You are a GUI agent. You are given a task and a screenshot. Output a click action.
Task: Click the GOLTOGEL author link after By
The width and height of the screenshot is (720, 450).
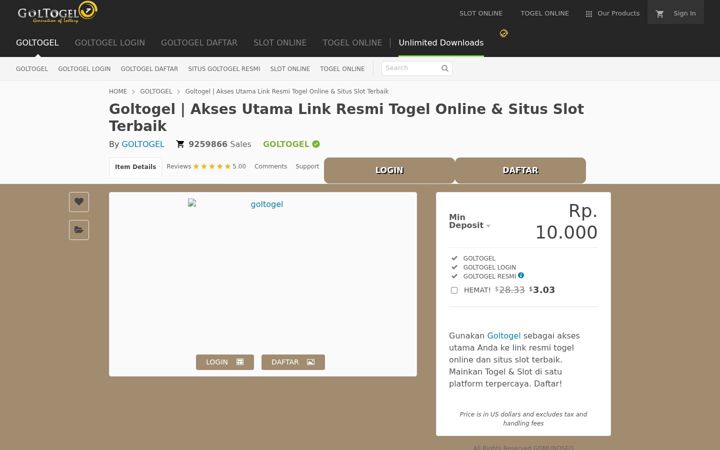click(143, 144)
